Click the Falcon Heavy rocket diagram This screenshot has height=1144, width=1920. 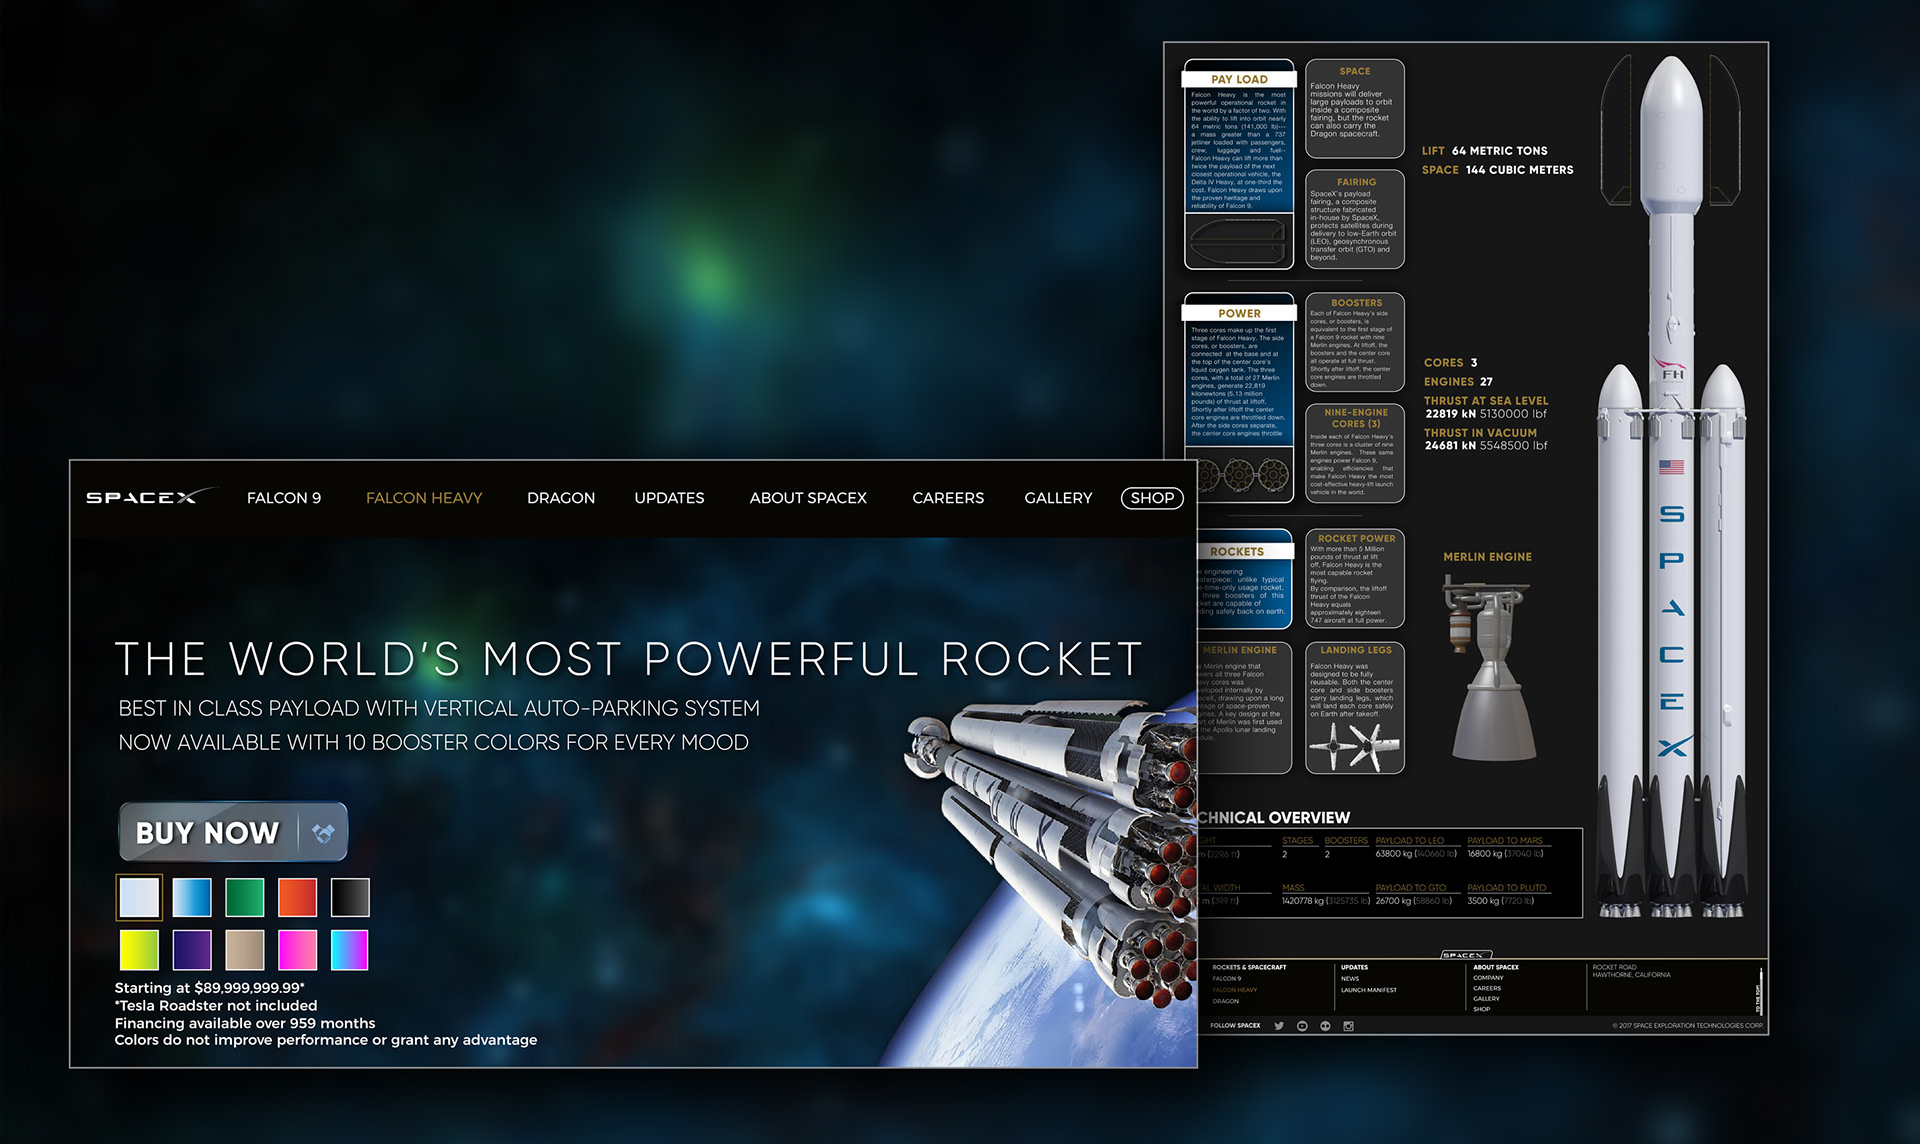tap(1671, 487)
